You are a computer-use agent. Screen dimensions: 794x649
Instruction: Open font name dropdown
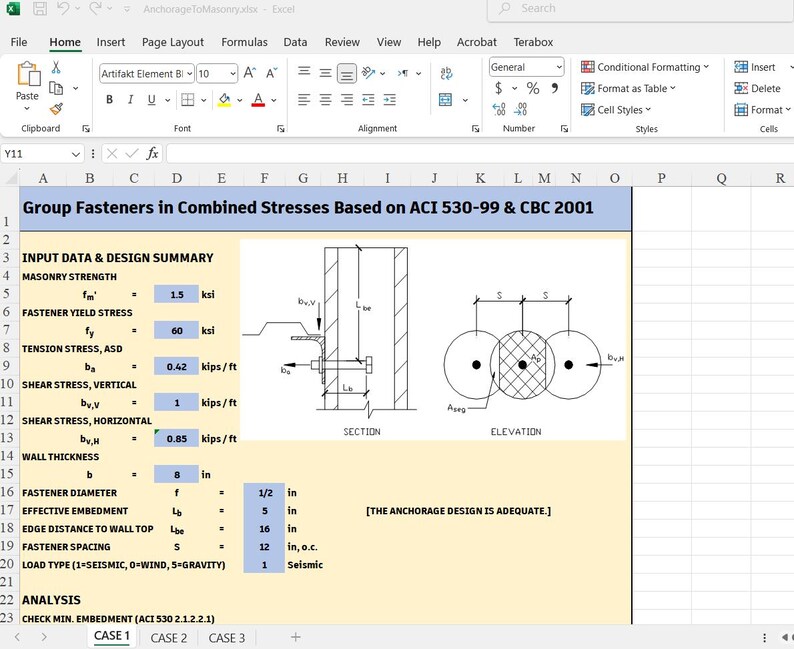pyautogui.click(x=189, y=74)
